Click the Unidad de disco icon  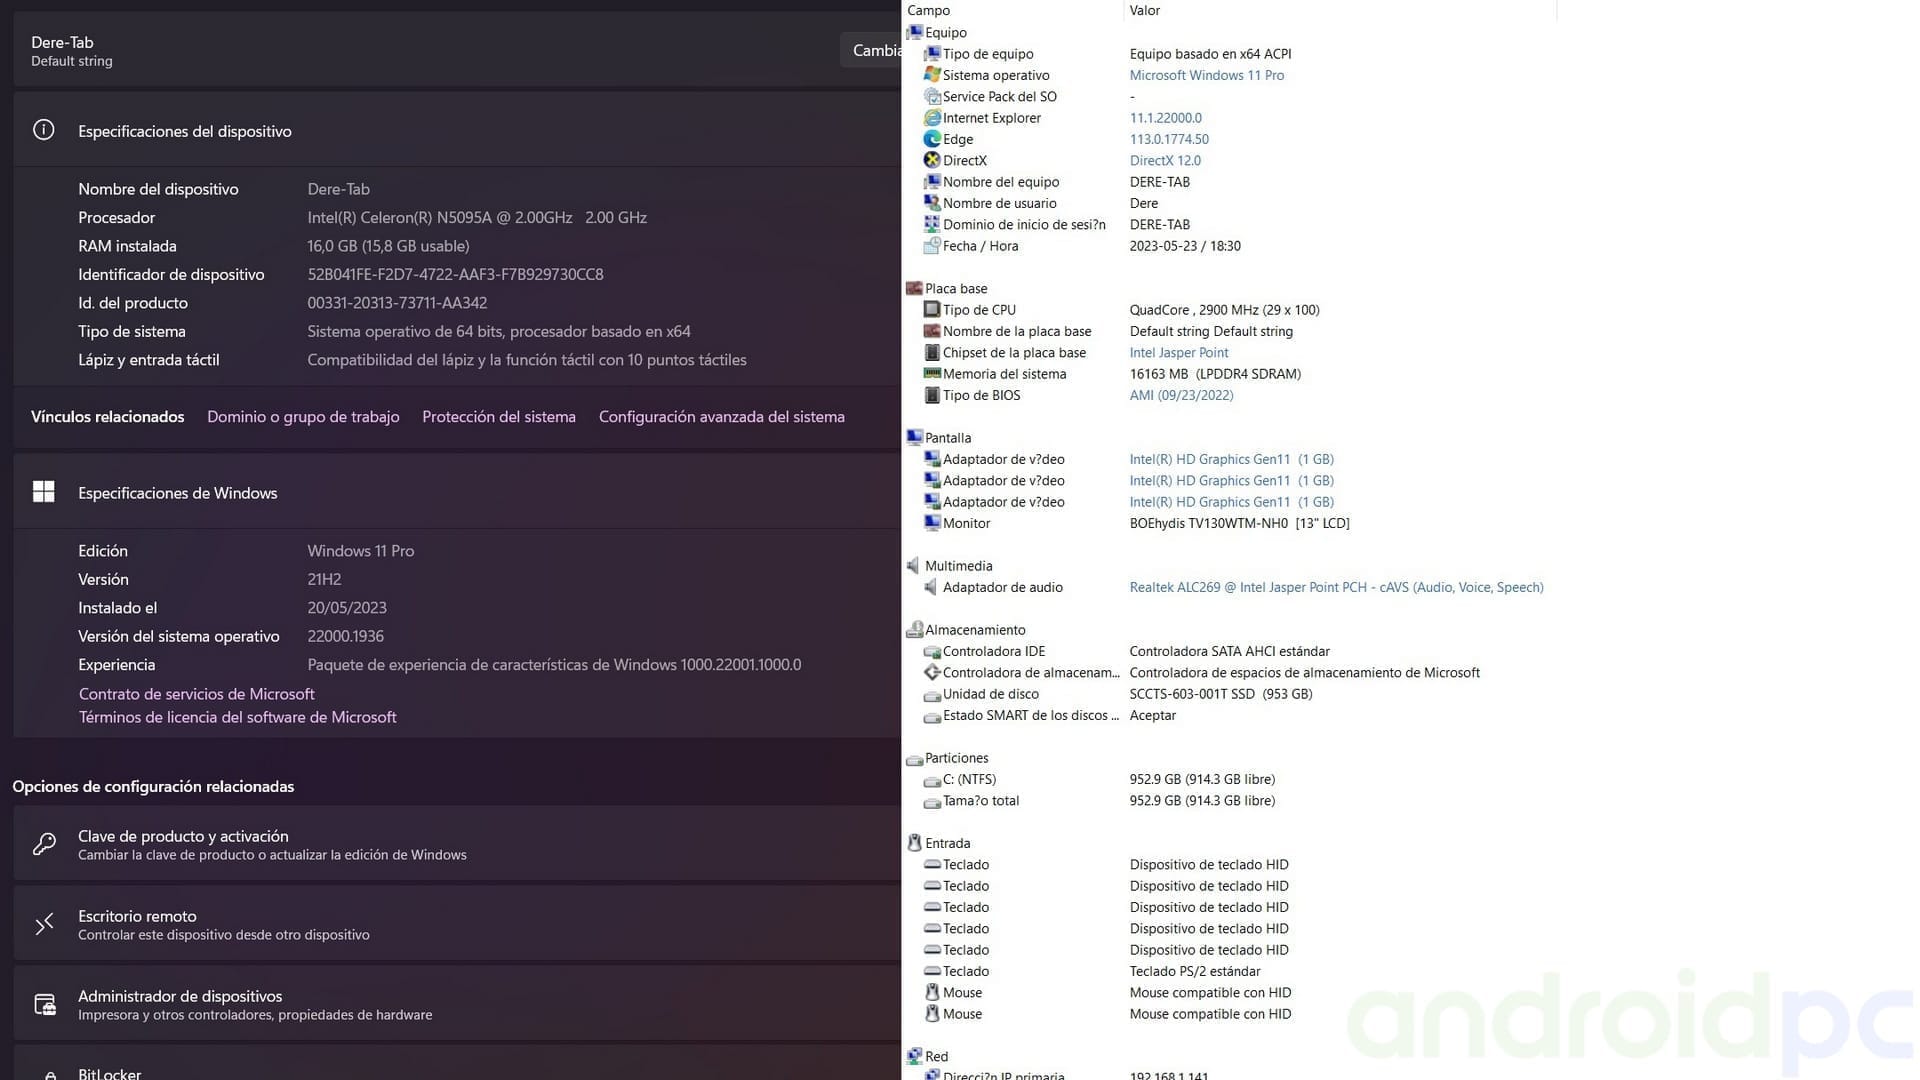click(x=932, y=694)
